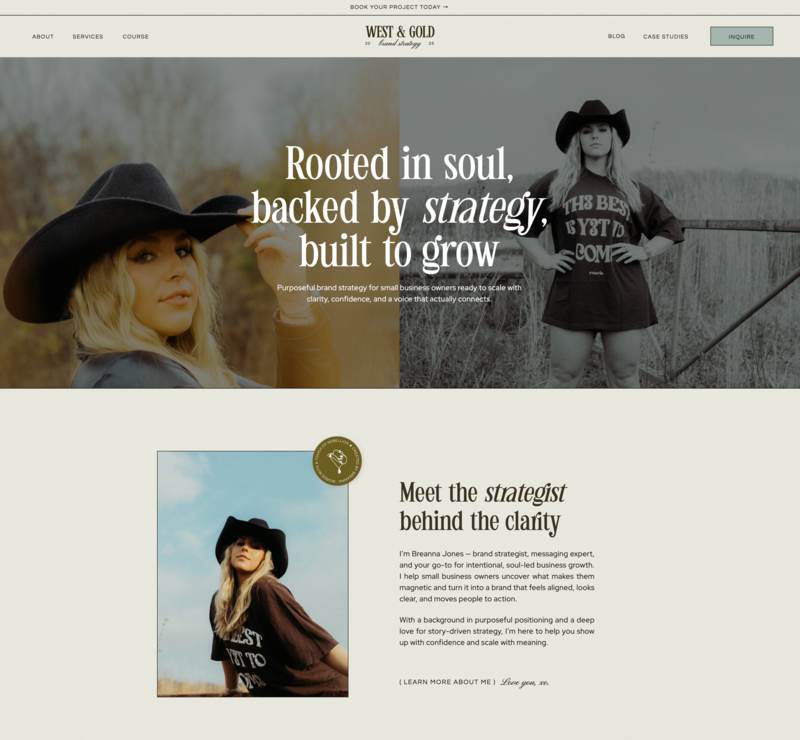Open the West & Gold logo home link
The height and width of the screenshot is (740, 800).
pyautogui.click(x=400, y=36)
